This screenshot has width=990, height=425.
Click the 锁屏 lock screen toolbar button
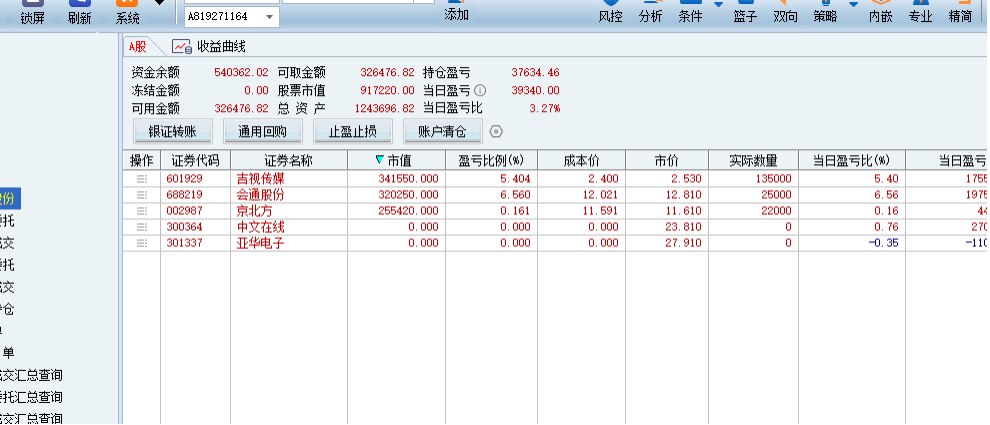pyautogui.click(x=32, y=12)
